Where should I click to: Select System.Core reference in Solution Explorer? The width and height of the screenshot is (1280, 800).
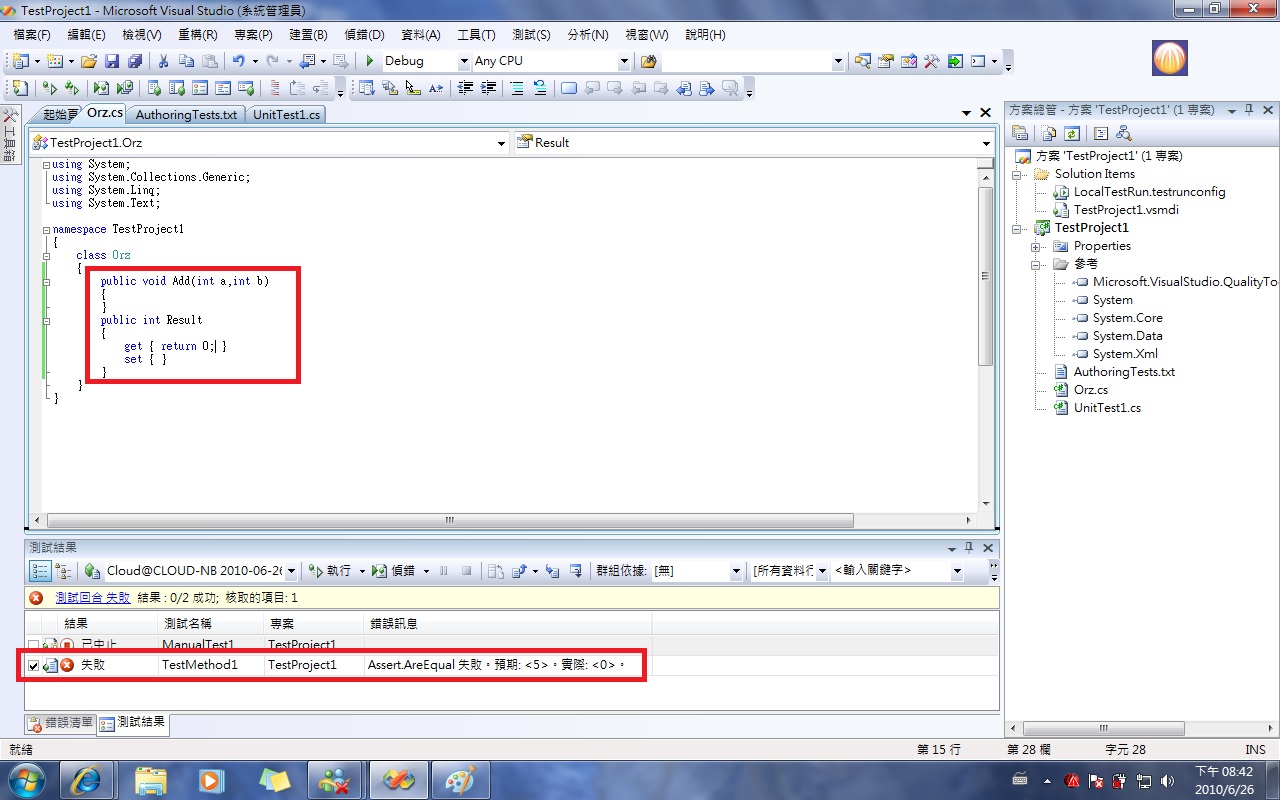click(1127, 318)
